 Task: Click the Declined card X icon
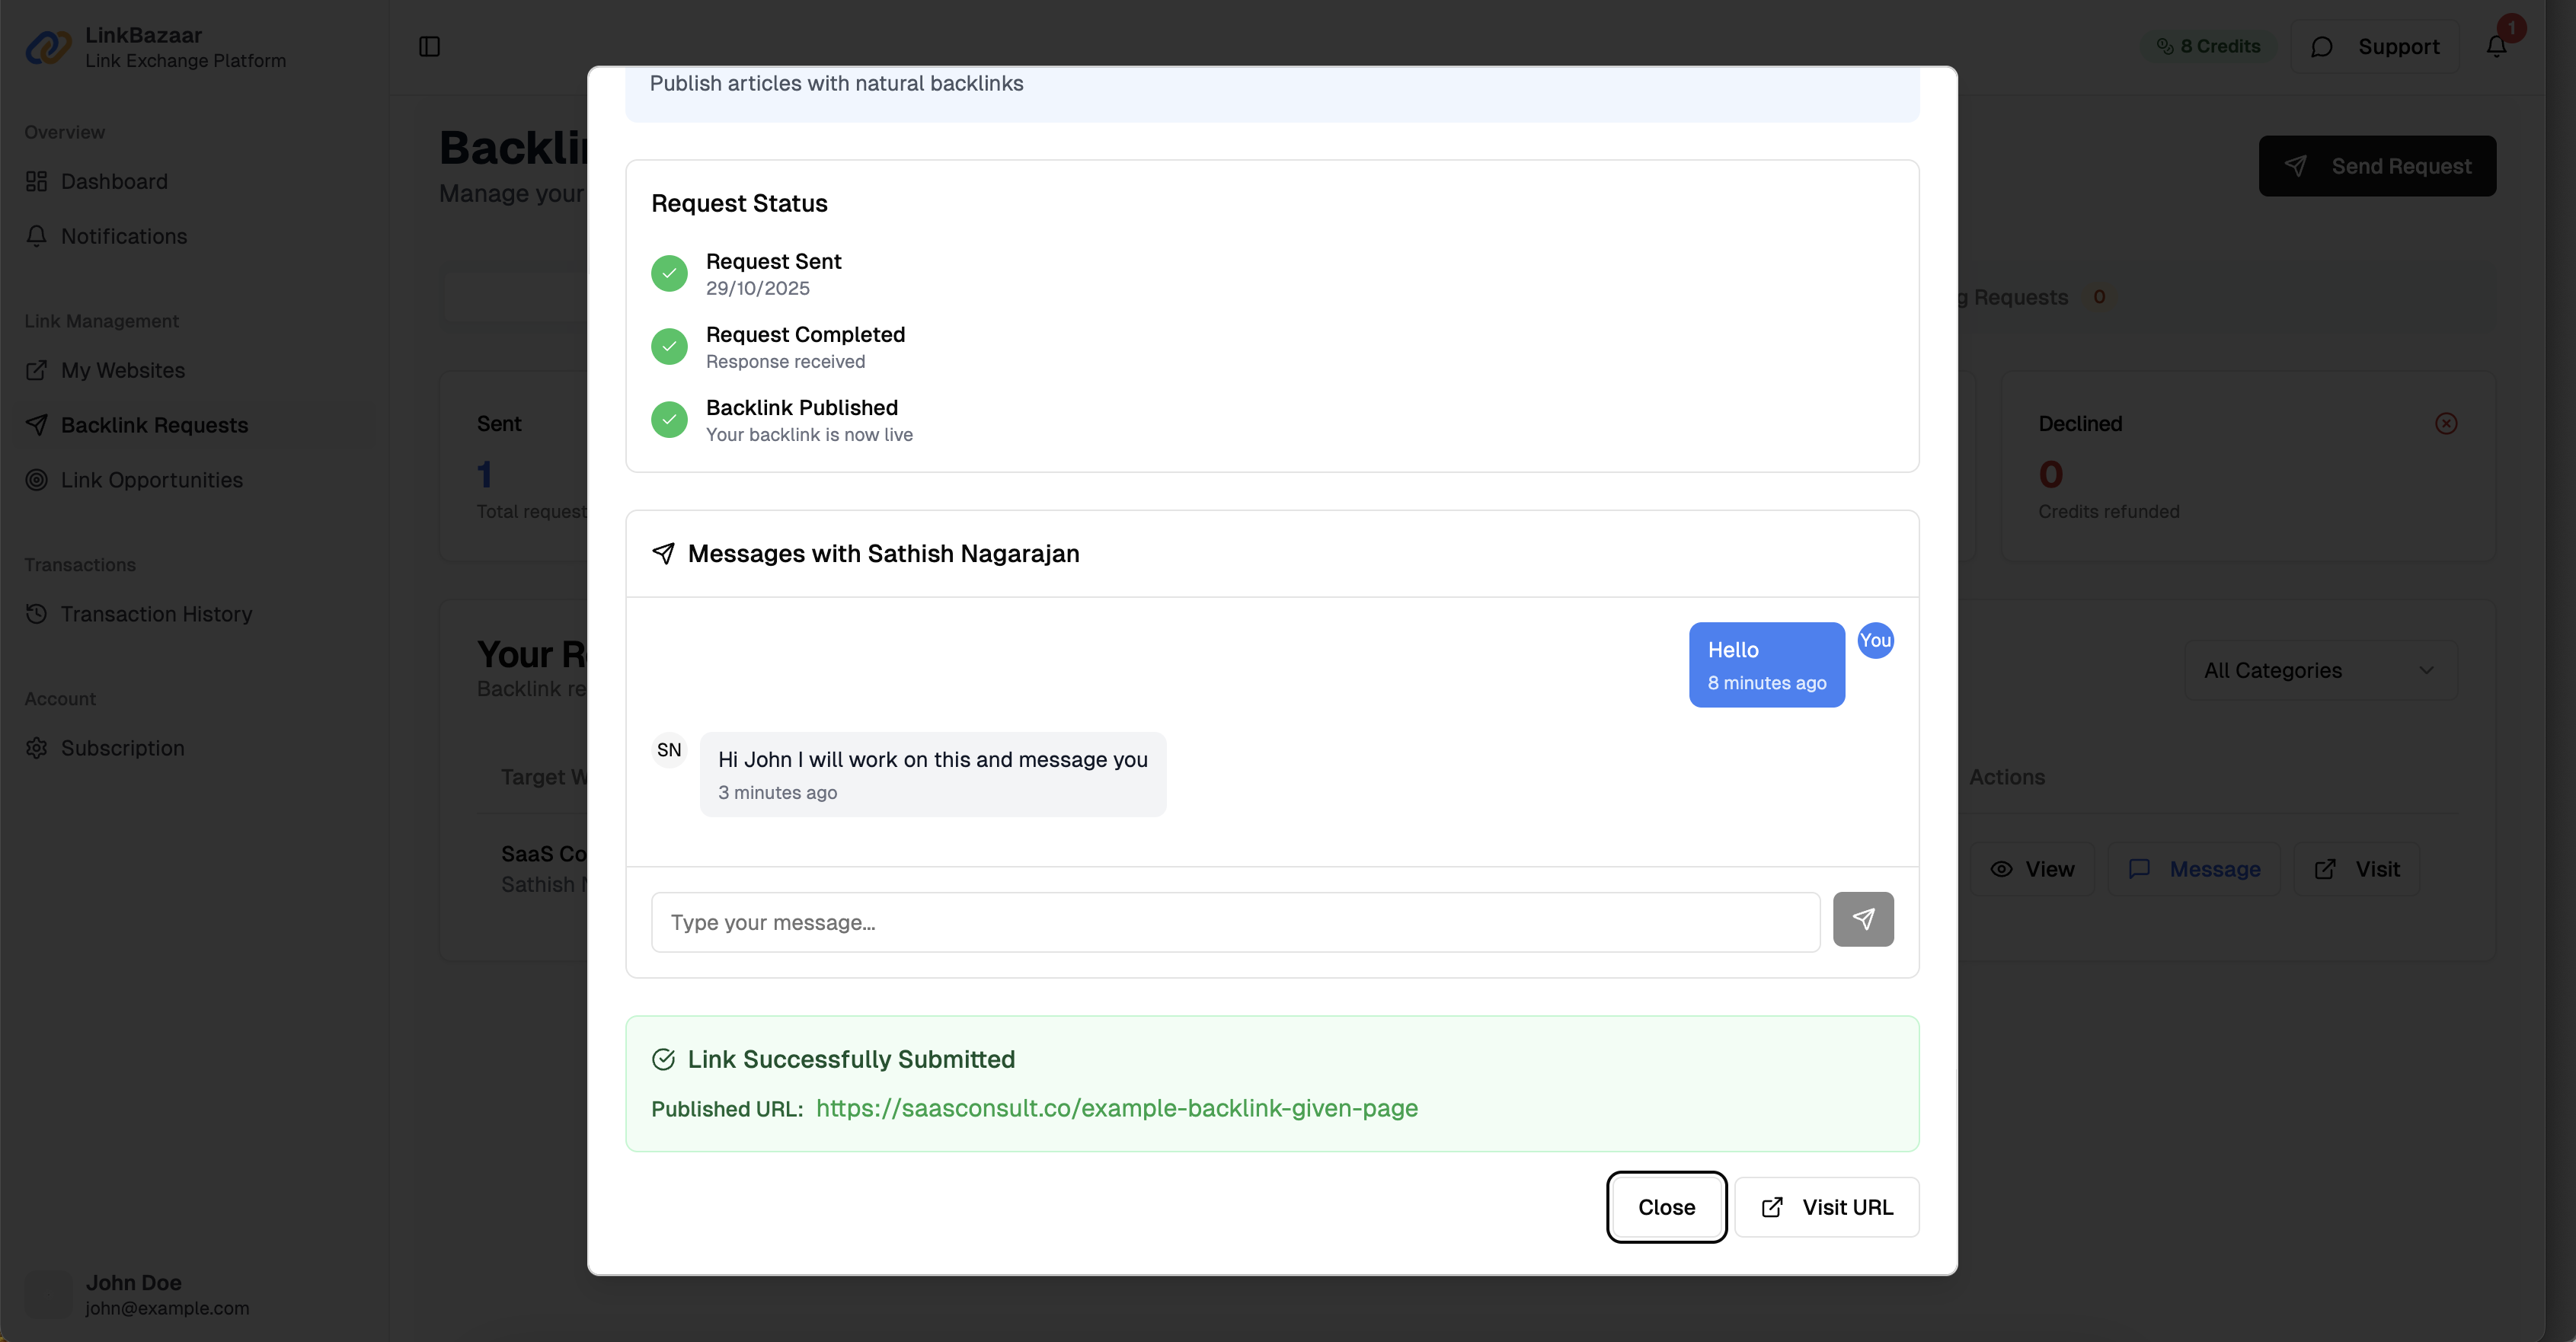pos(2446,424)
